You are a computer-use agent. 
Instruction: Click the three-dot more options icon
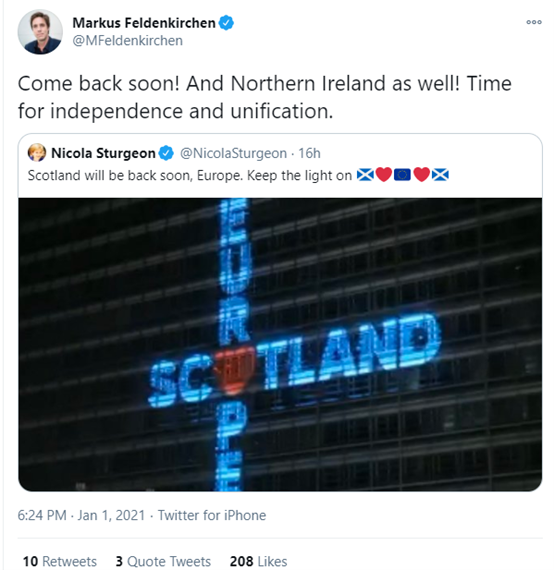534,22
